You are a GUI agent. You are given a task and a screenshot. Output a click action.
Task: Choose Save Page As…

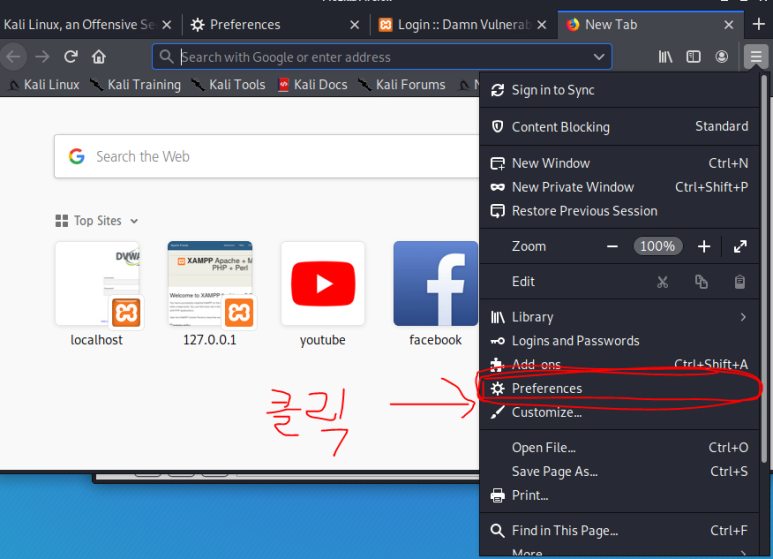click(619, 471)
